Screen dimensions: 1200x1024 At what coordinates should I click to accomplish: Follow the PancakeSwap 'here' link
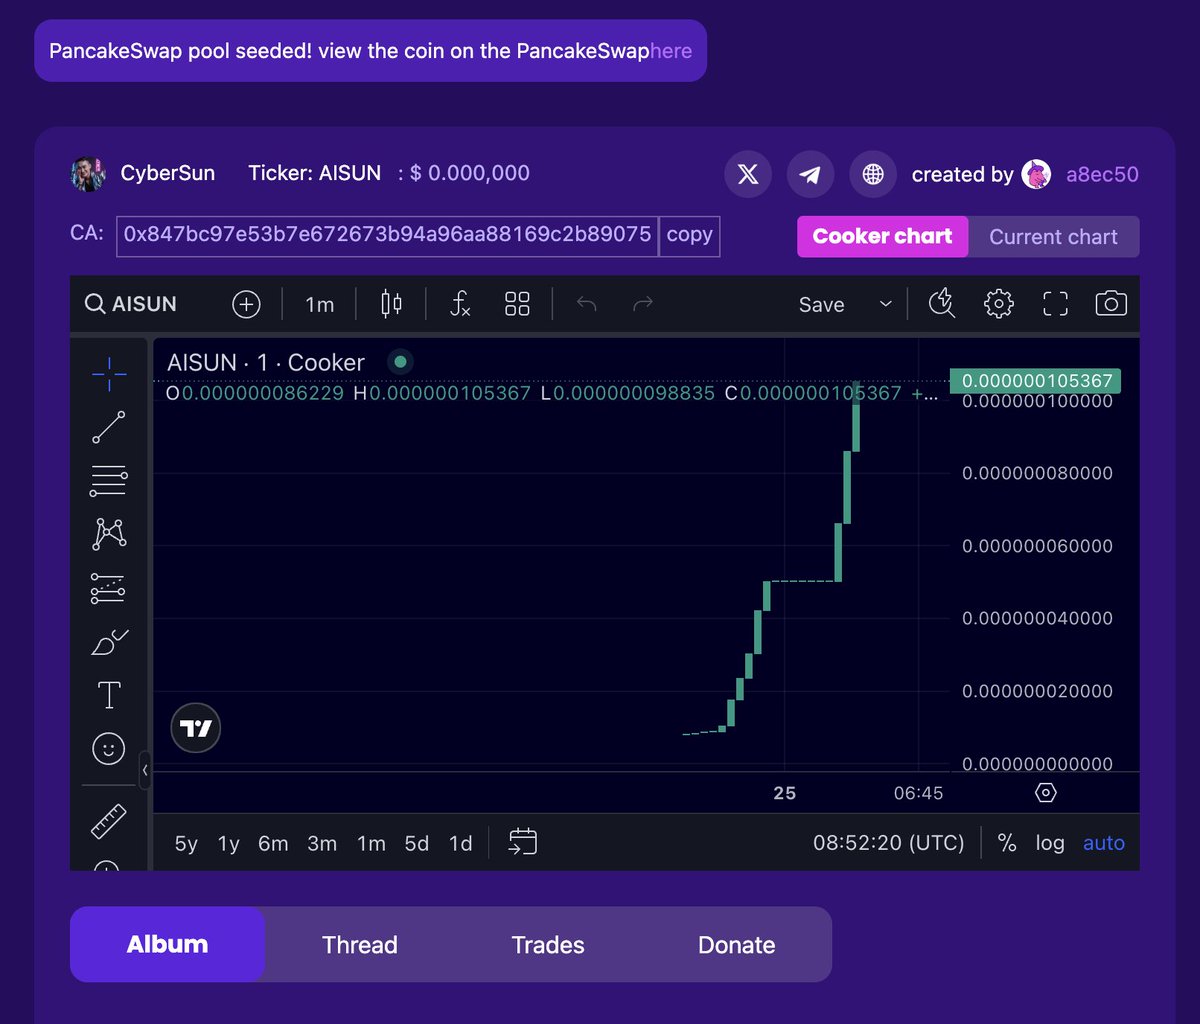click(671, 50)
